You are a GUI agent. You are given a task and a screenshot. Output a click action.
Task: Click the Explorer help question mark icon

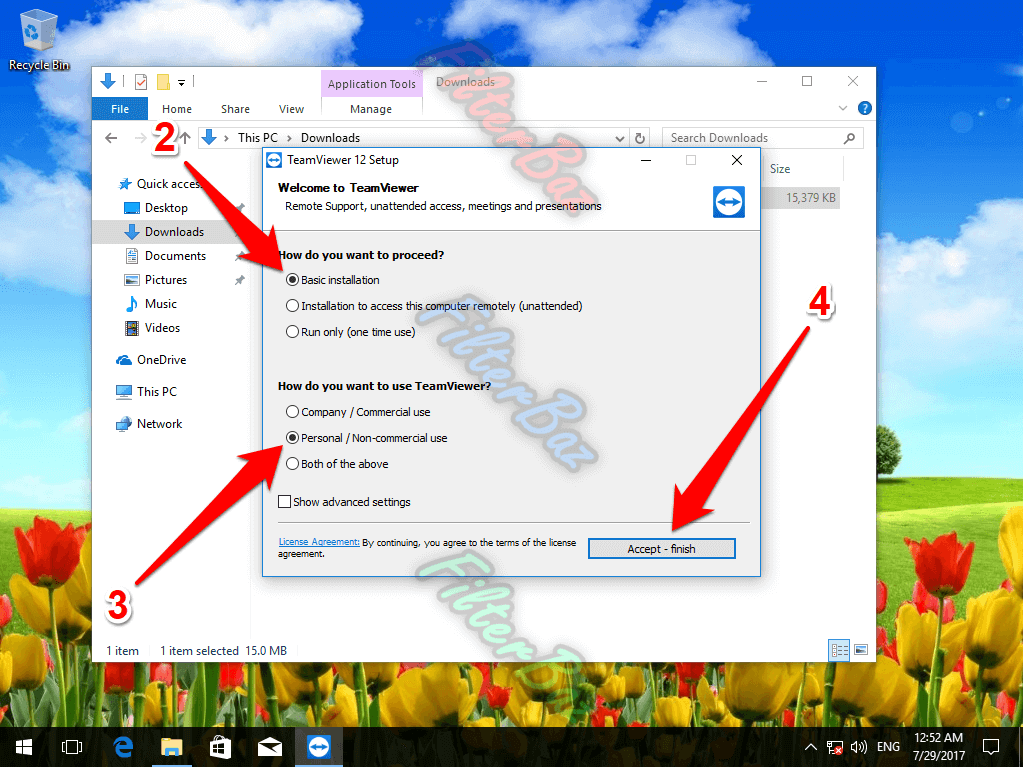tap(865, 108)
